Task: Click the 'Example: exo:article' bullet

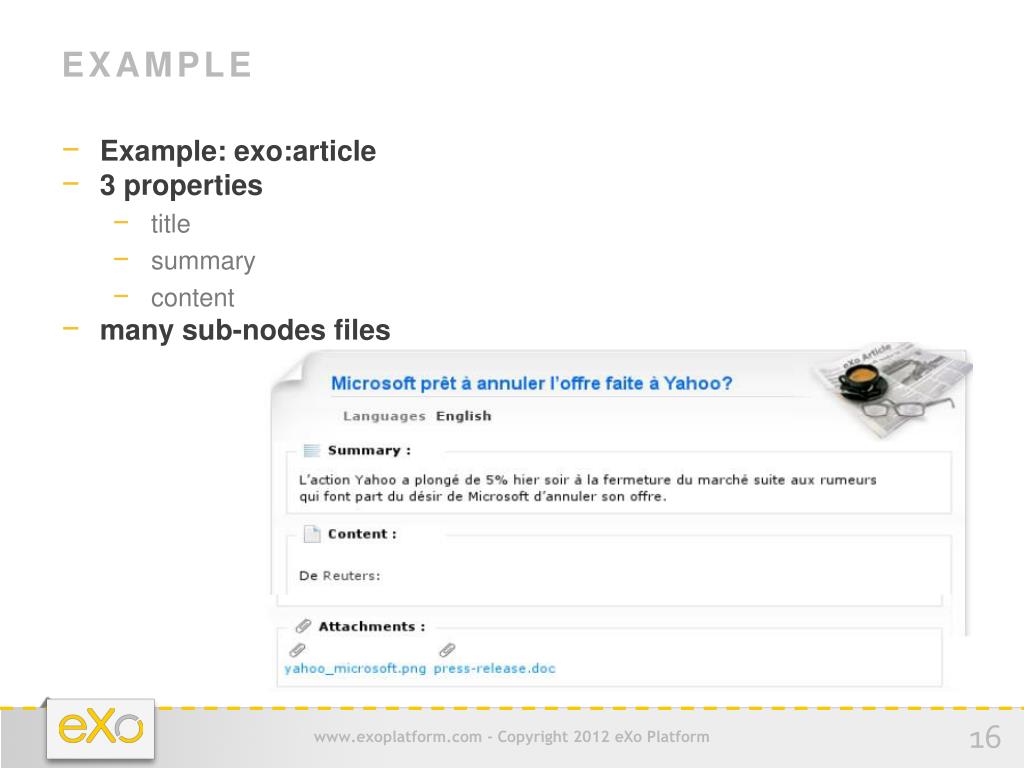Action: [238, 151]
